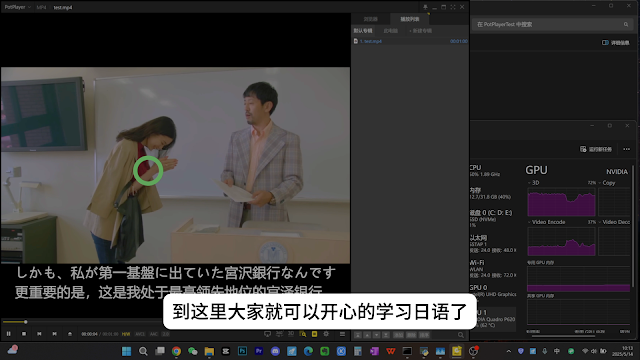Toggle the 360° video mode icon
Viewport: 640px width, 360px height.
pyautogui.click(x=279, y=333)
